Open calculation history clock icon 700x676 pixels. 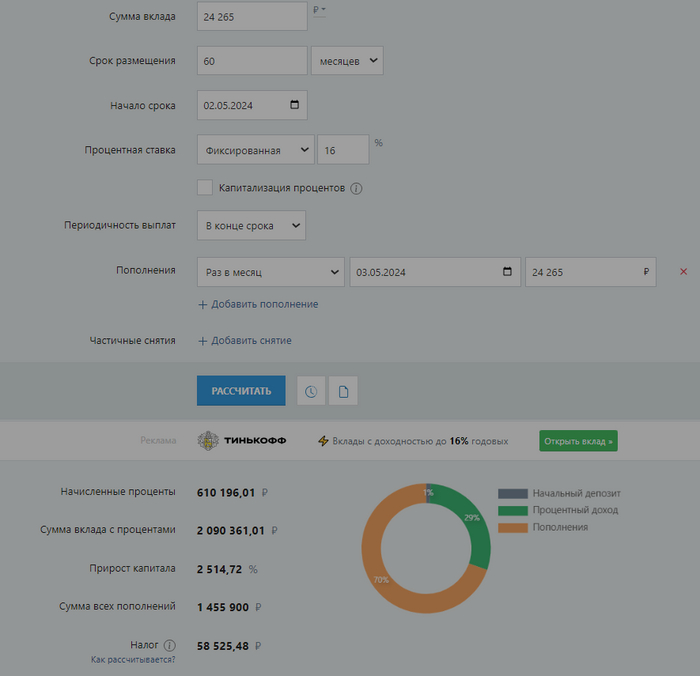point(311,391)
